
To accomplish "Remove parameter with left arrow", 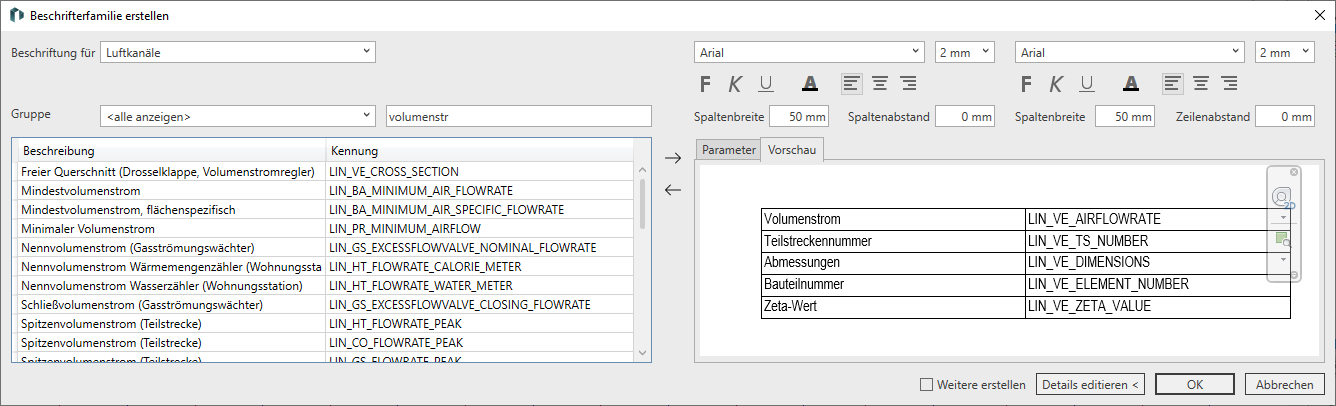I will point(673,190).
